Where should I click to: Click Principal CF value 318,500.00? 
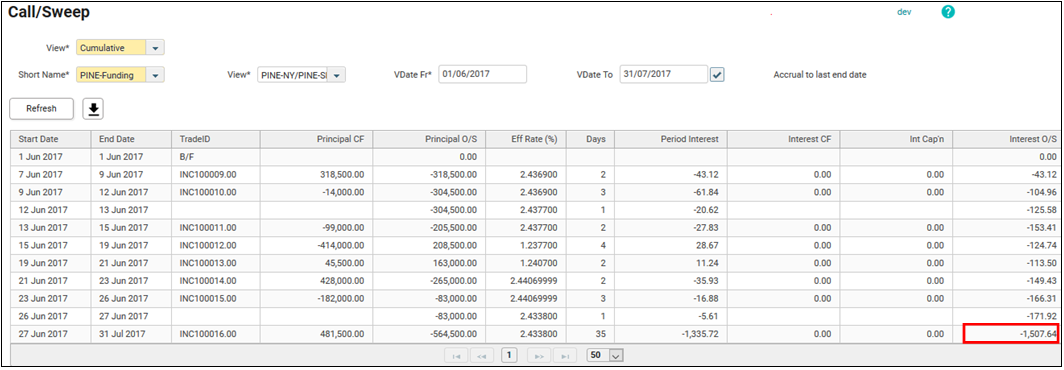click(341, 174)
